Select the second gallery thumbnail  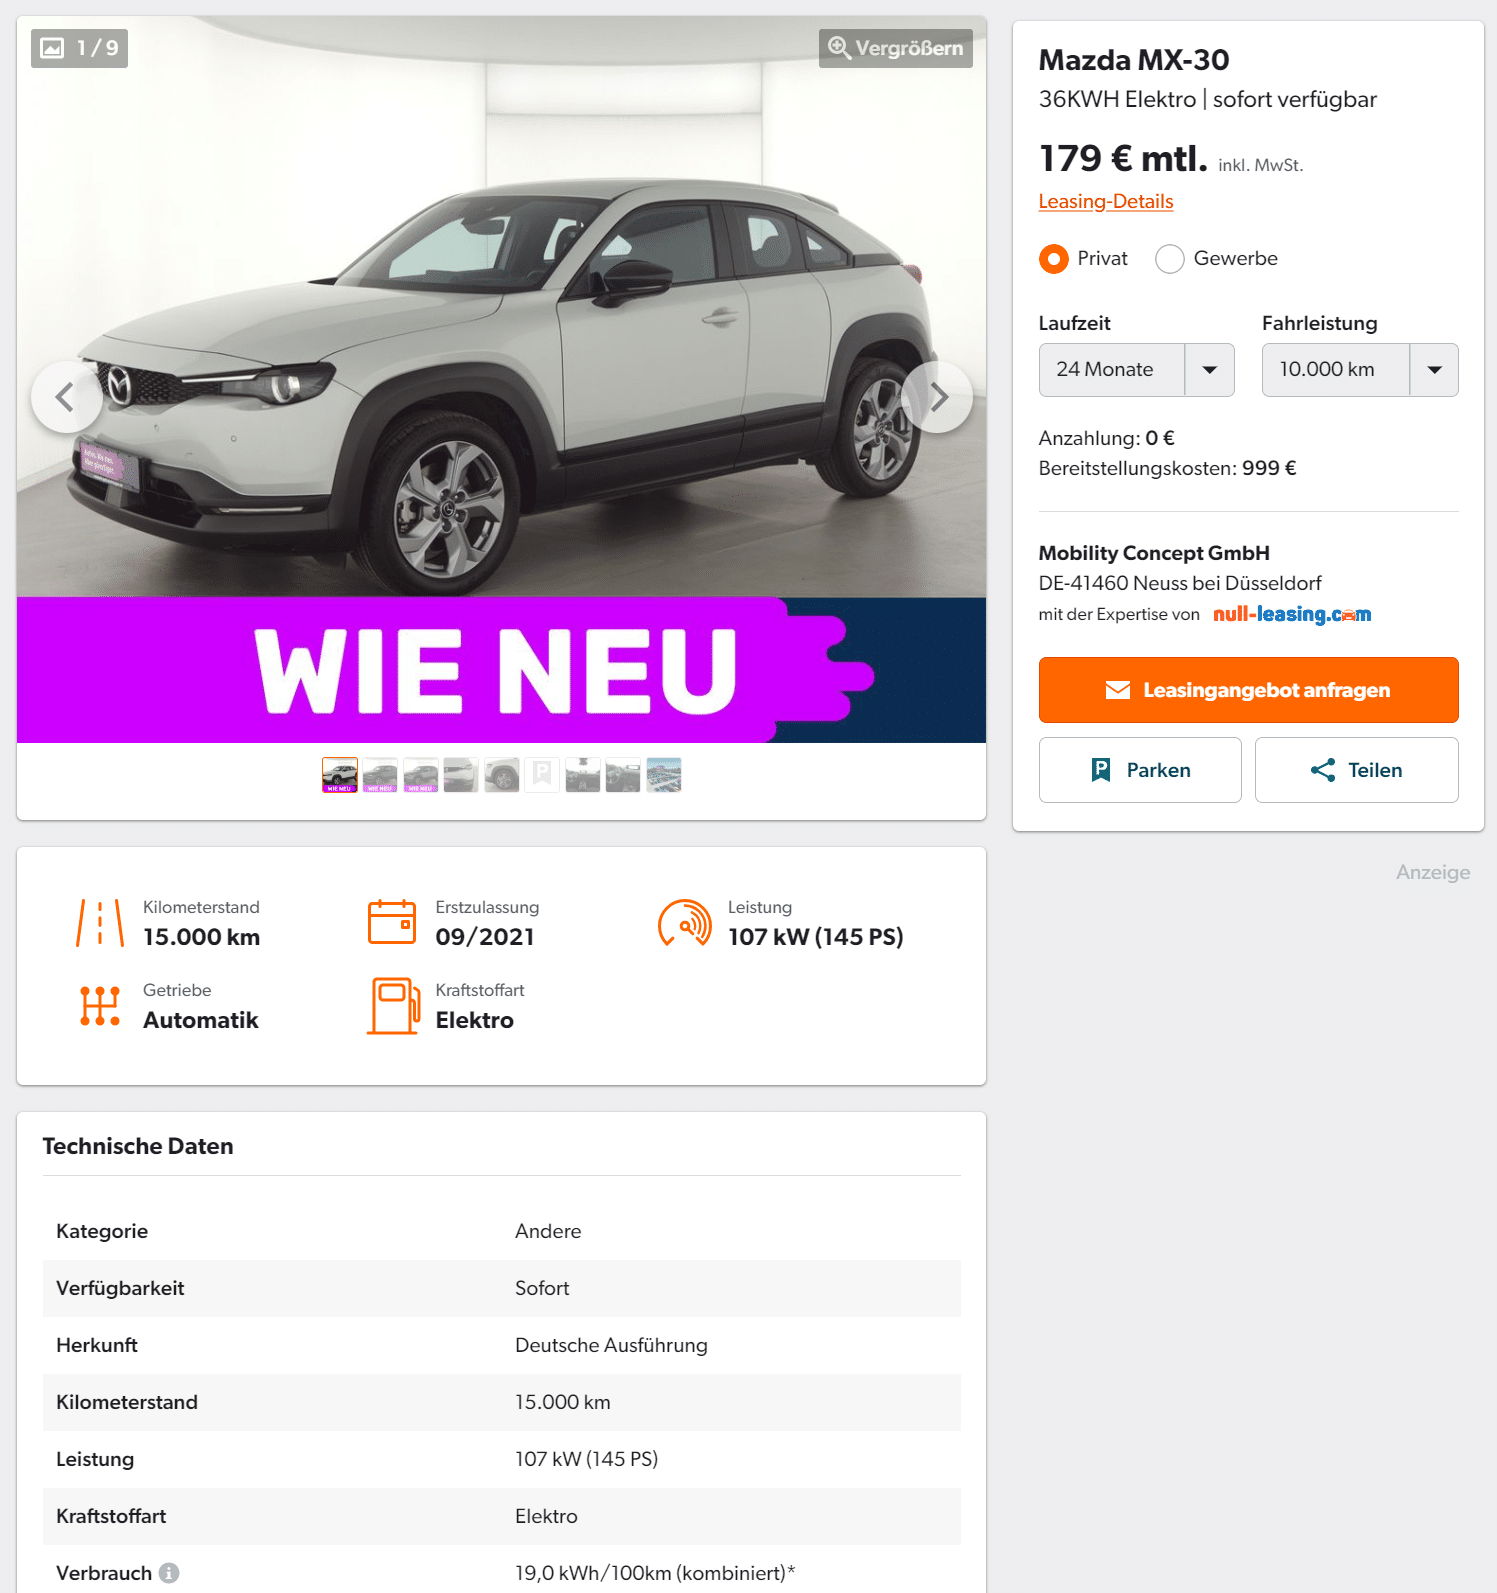coord(380,775)
